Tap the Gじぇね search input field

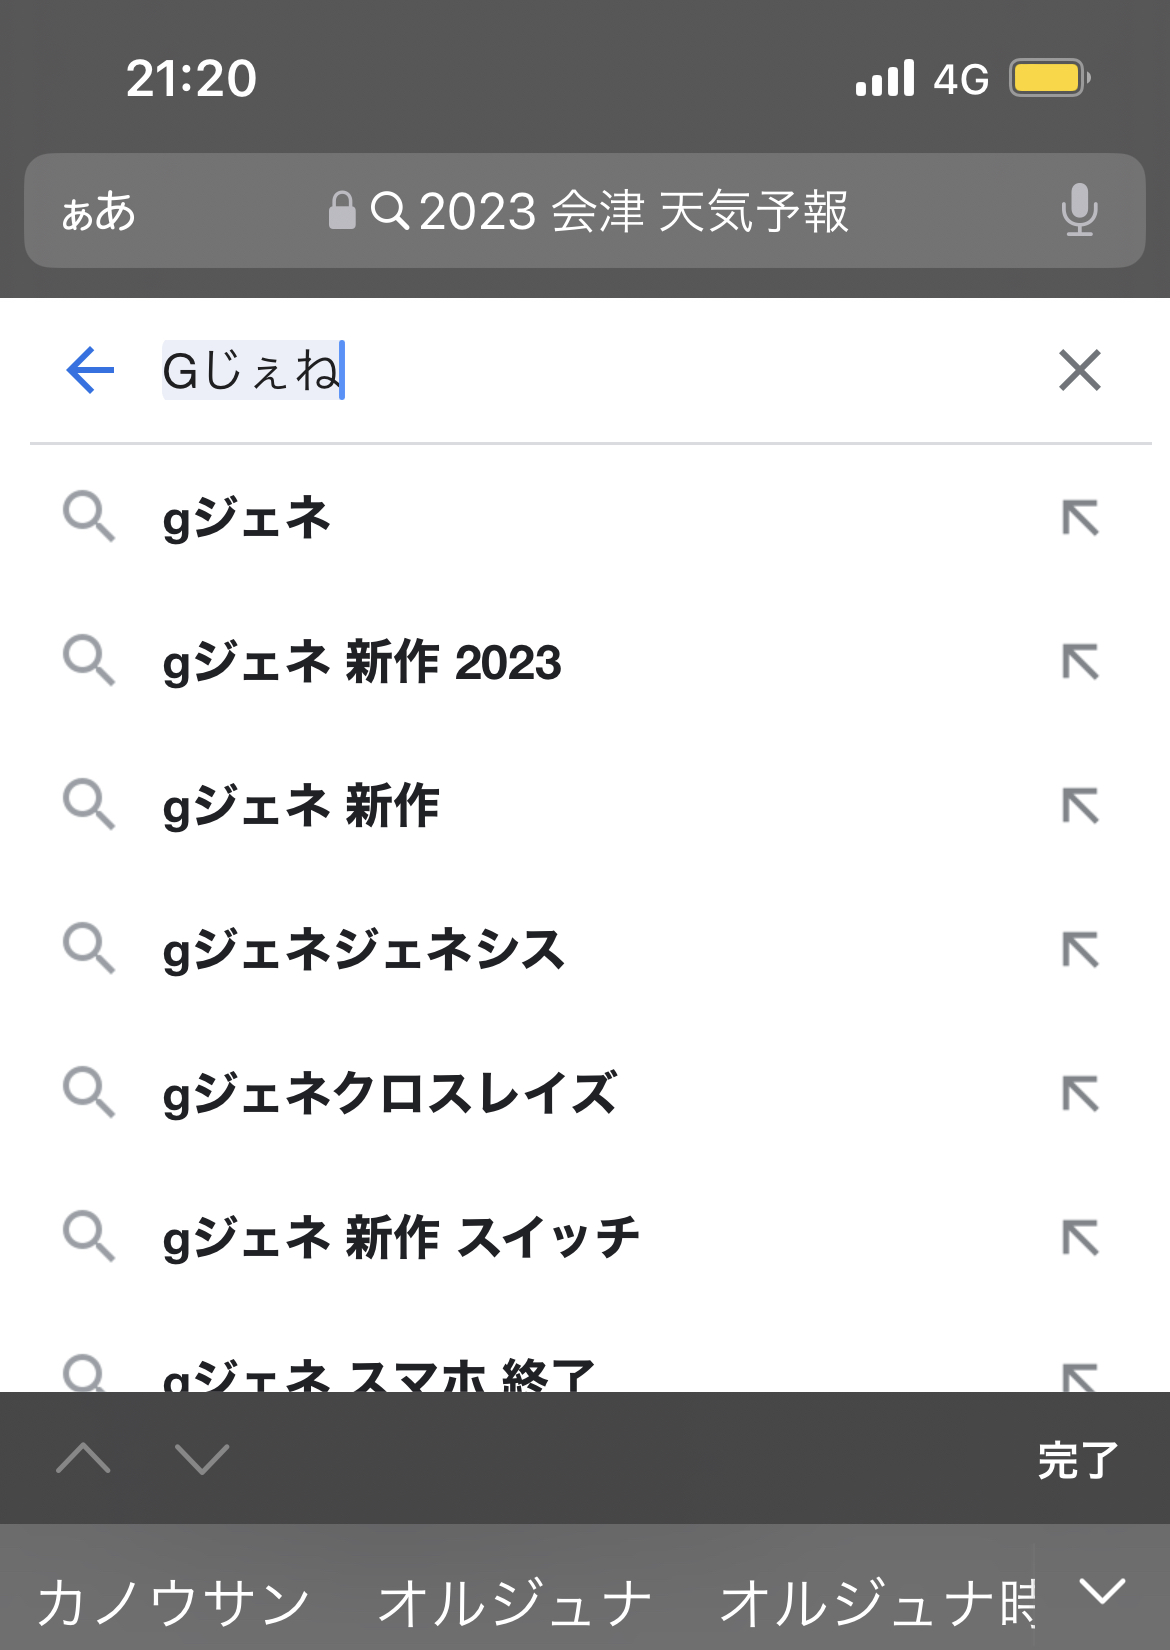click(600, 371)
